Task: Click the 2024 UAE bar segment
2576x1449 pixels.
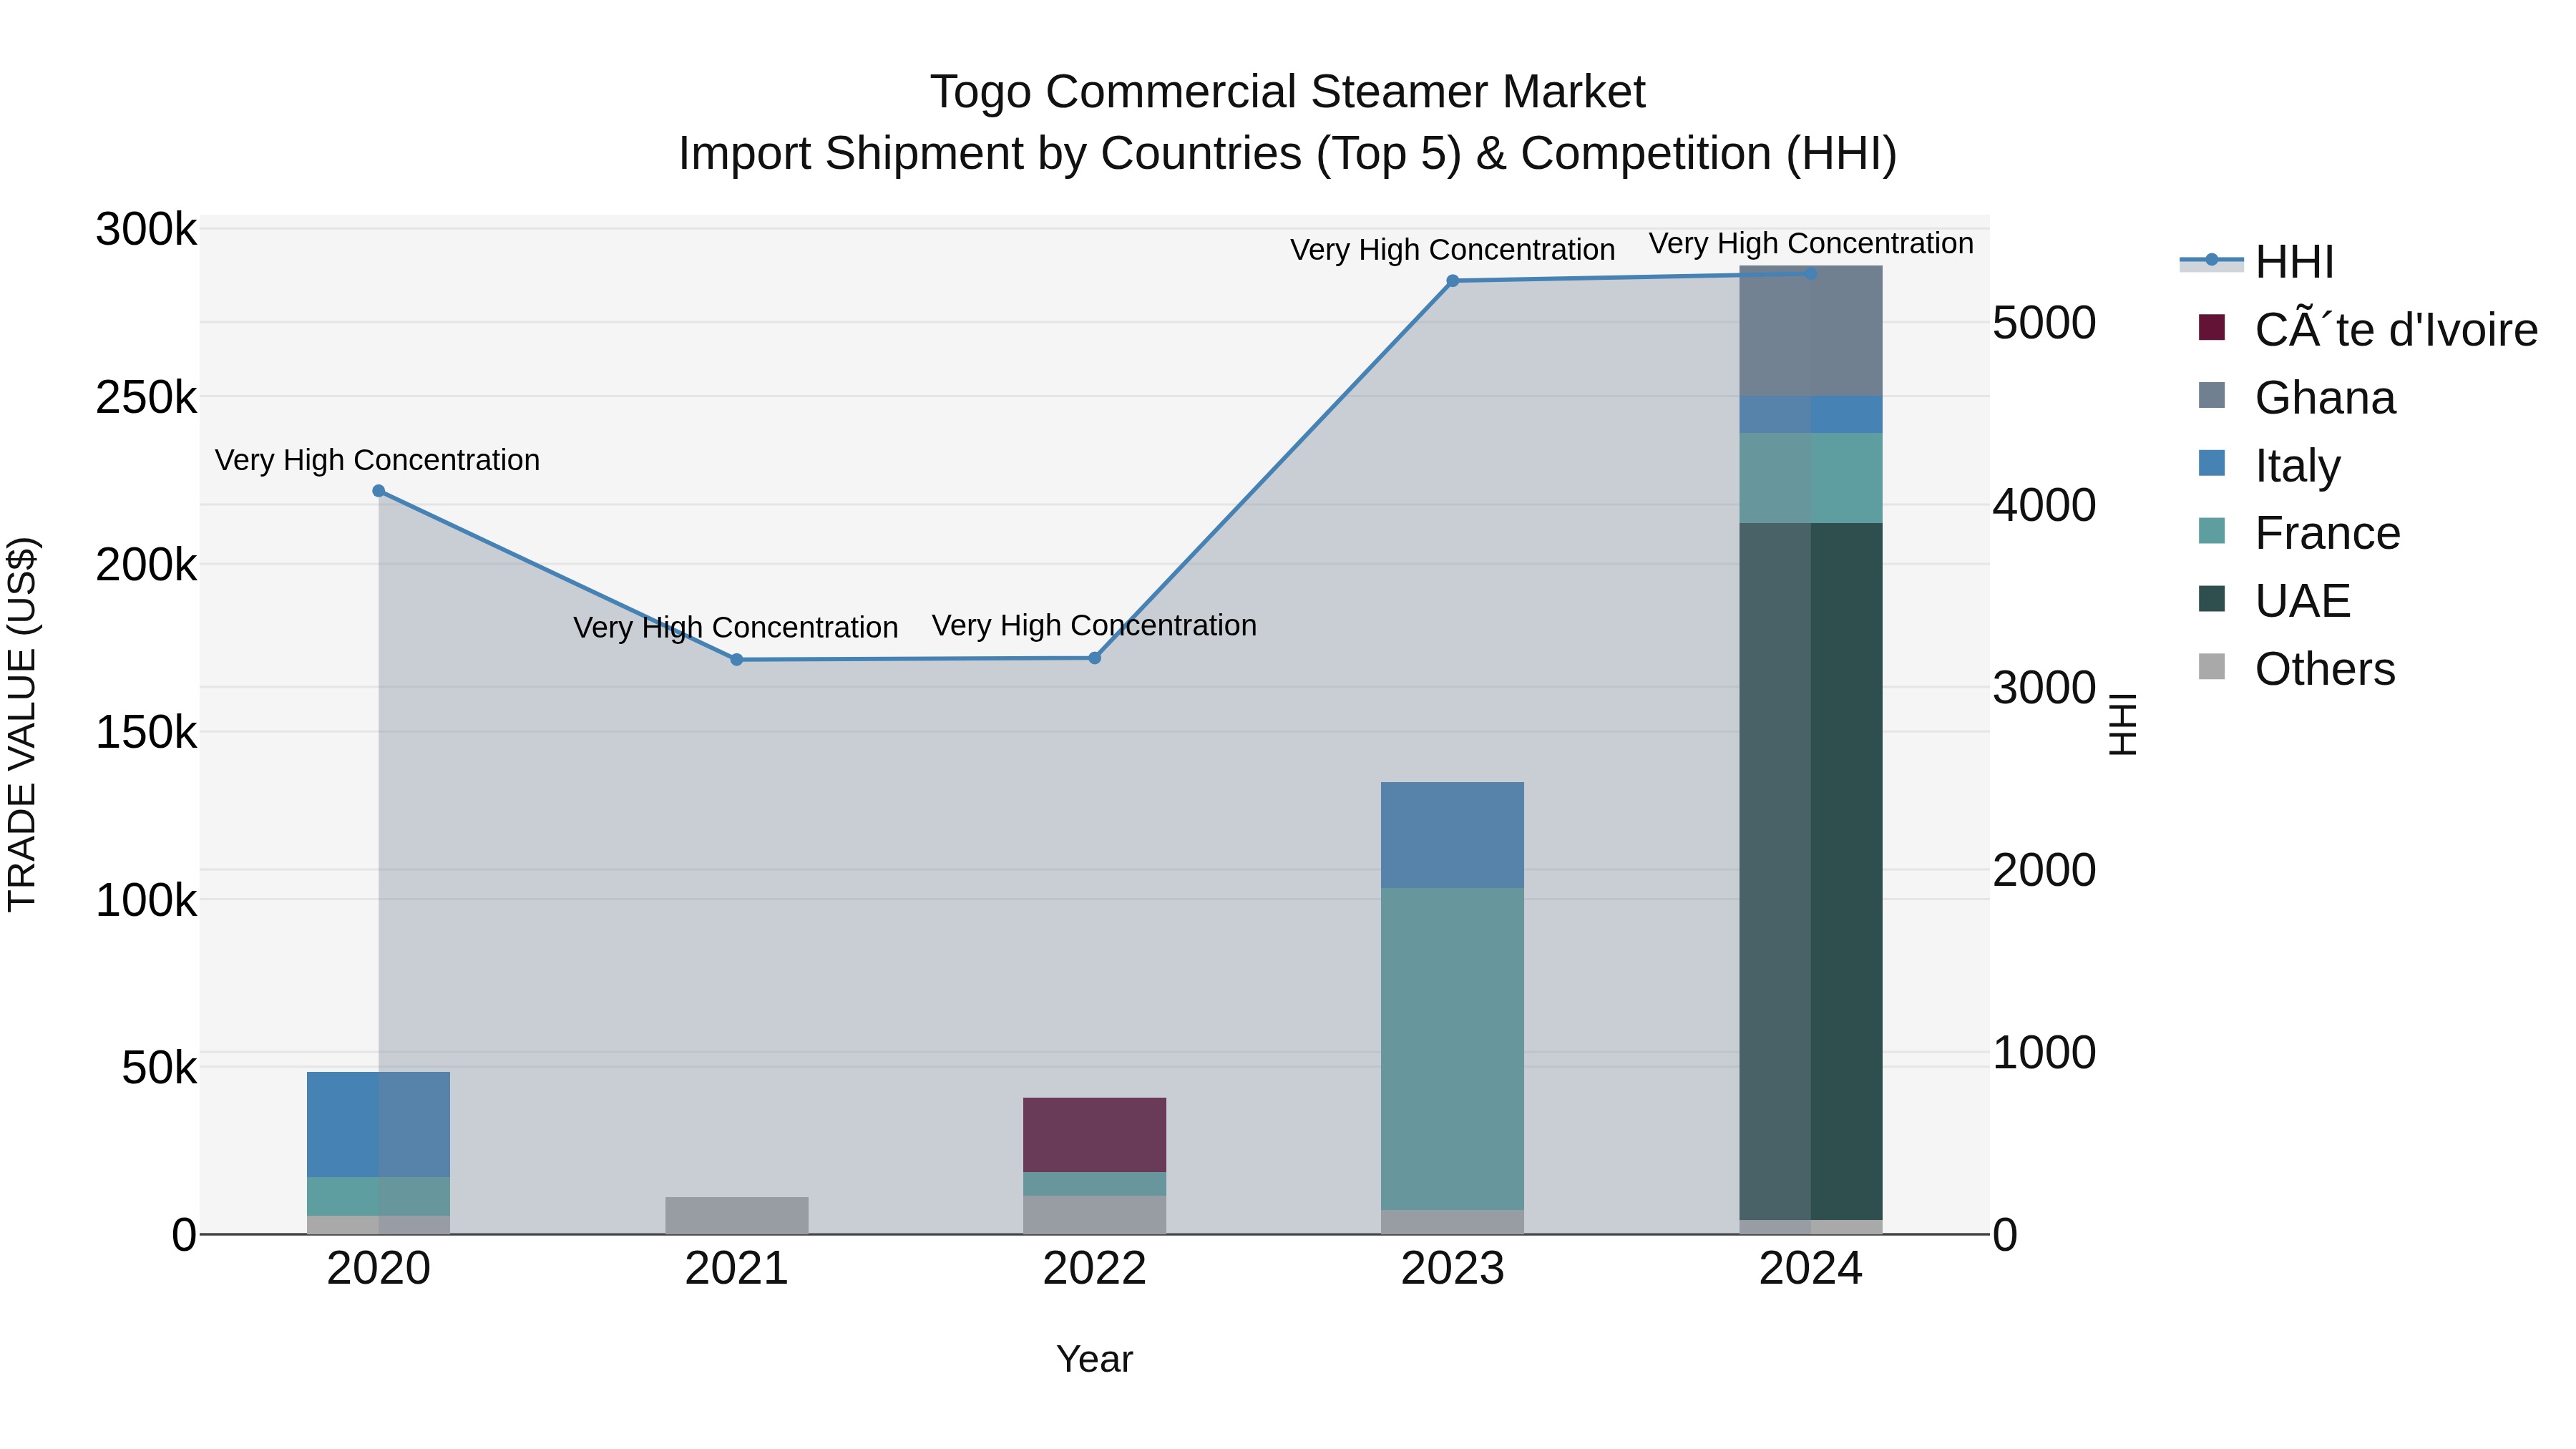Action: tap(1811, 871)
